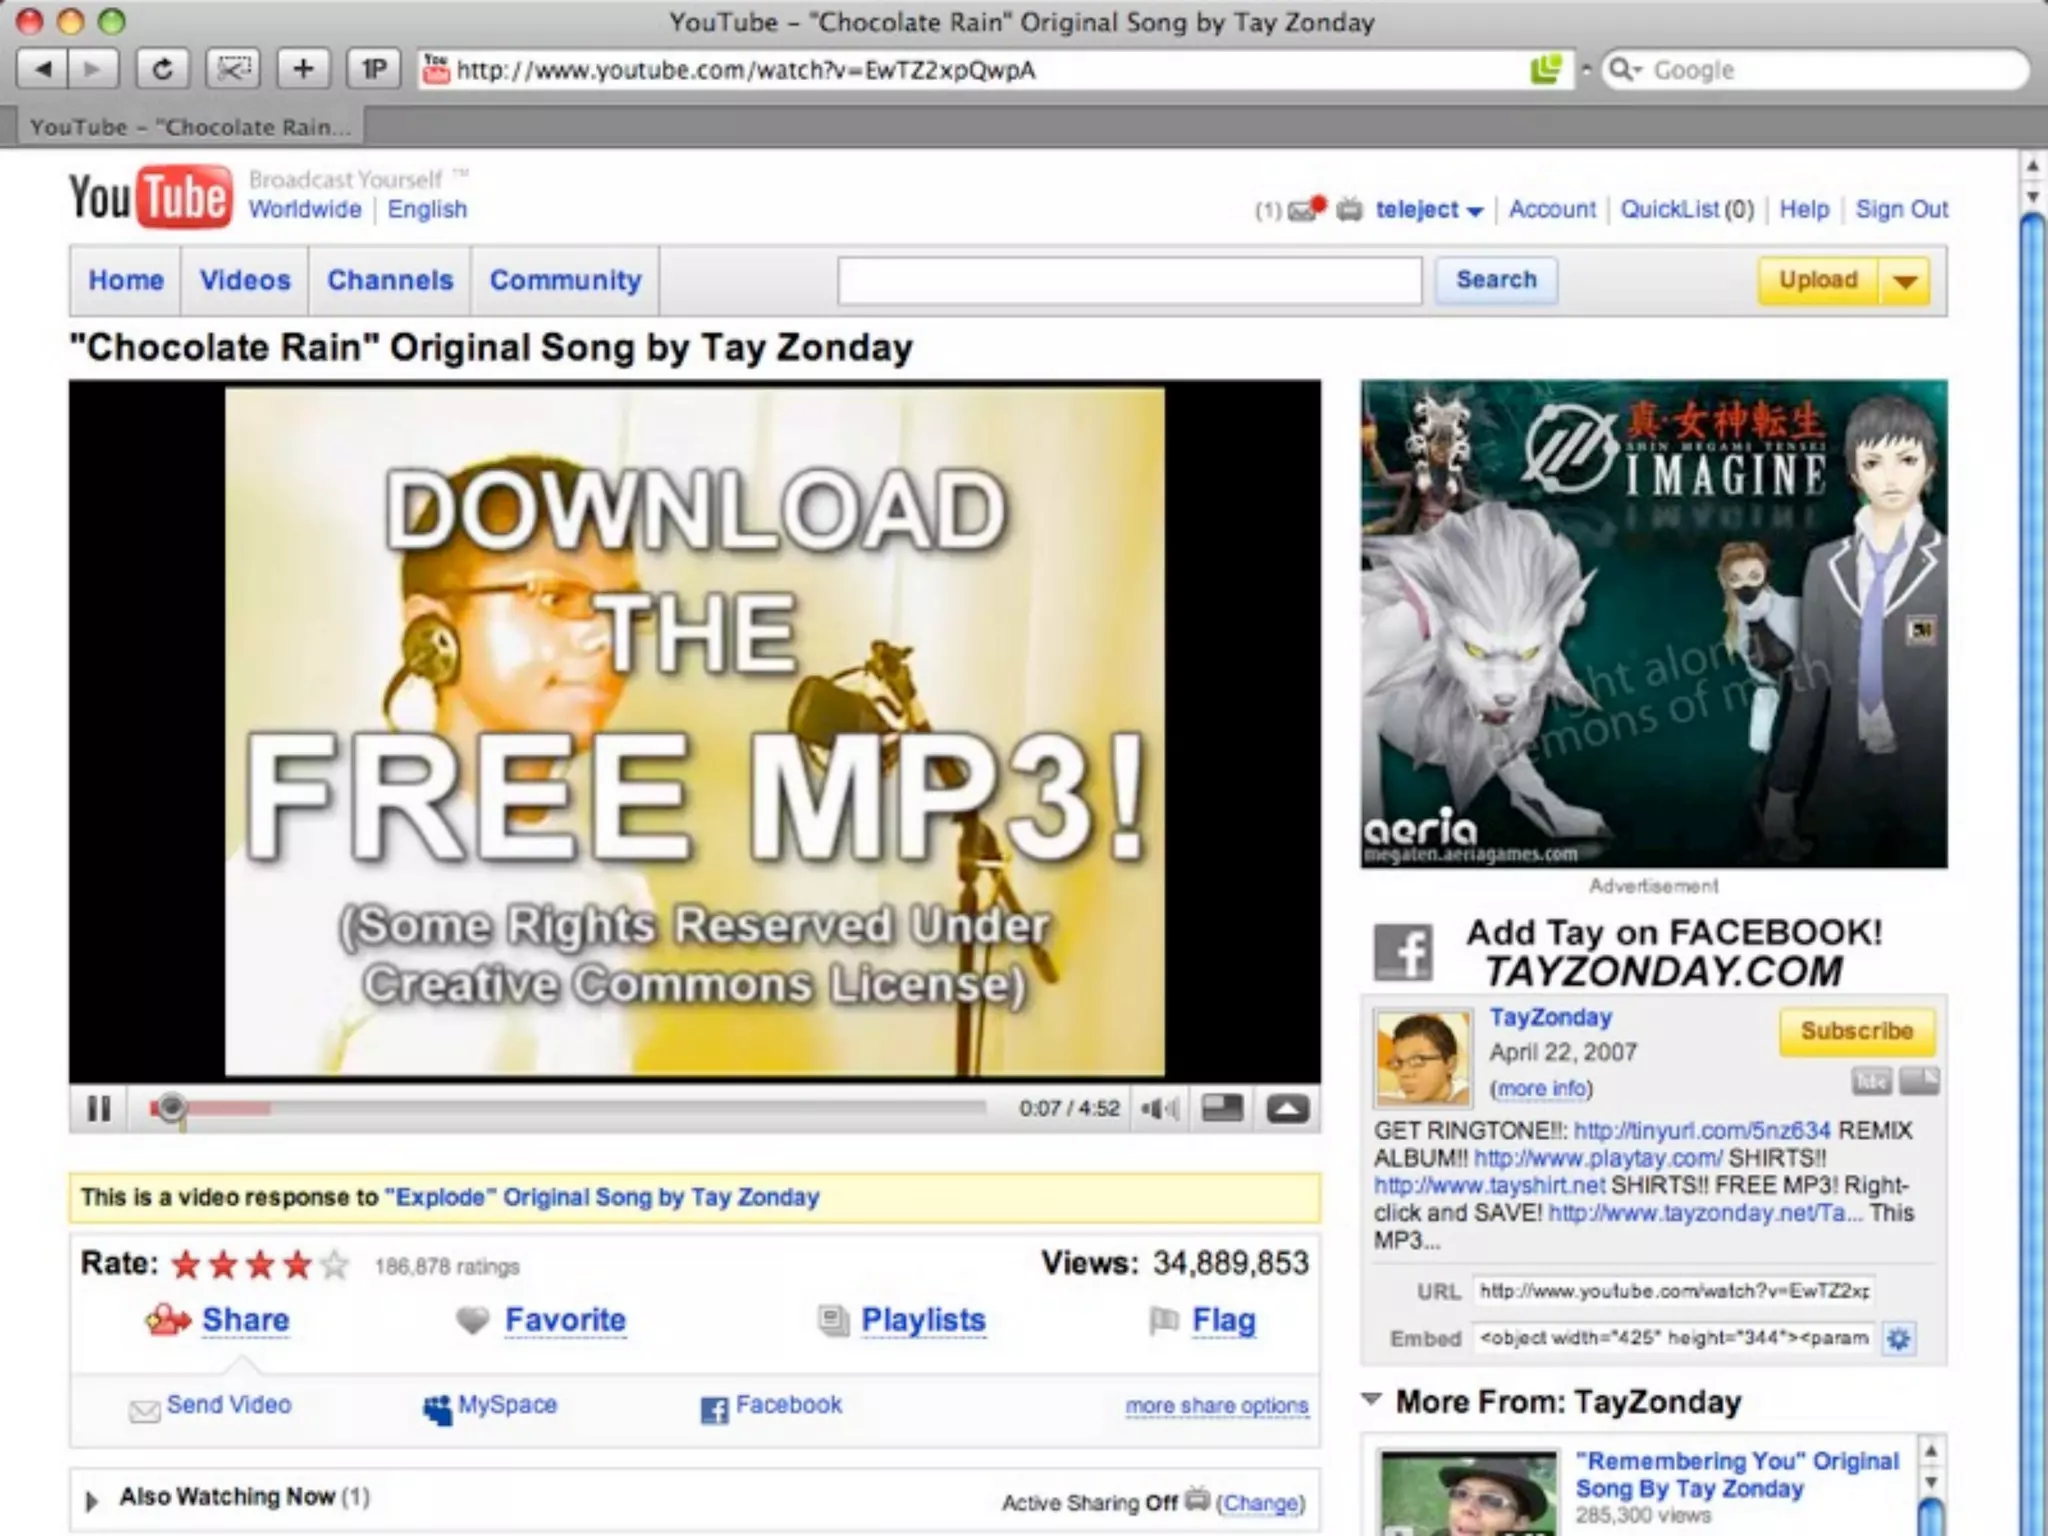Reload the page with Safari refresh button
Image resolution: width=2048 pixels, height=1536 pixels.
[x=163, y=69]
